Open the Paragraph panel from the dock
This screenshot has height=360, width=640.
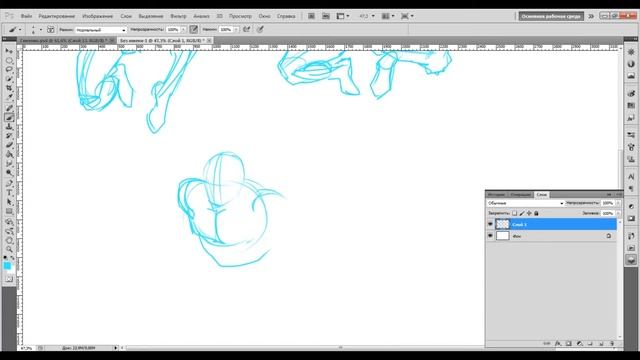point(631,189)
